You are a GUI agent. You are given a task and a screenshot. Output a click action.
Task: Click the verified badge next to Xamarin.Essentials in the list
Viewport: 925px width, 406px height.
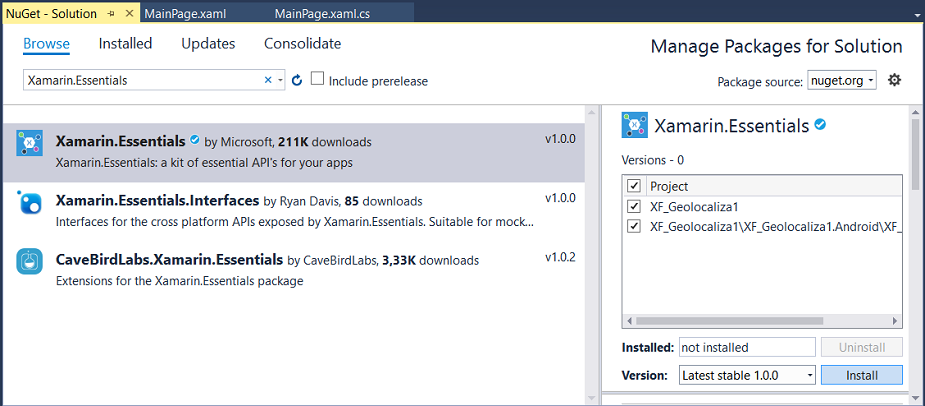pos(195,140)
